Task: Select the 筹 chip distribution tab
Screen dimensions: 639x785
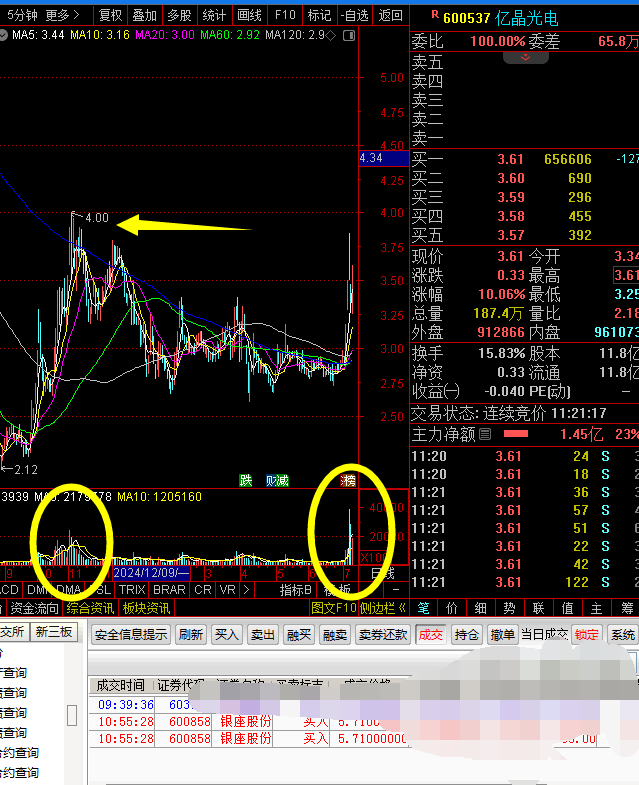Action: (x=626, y=608)
